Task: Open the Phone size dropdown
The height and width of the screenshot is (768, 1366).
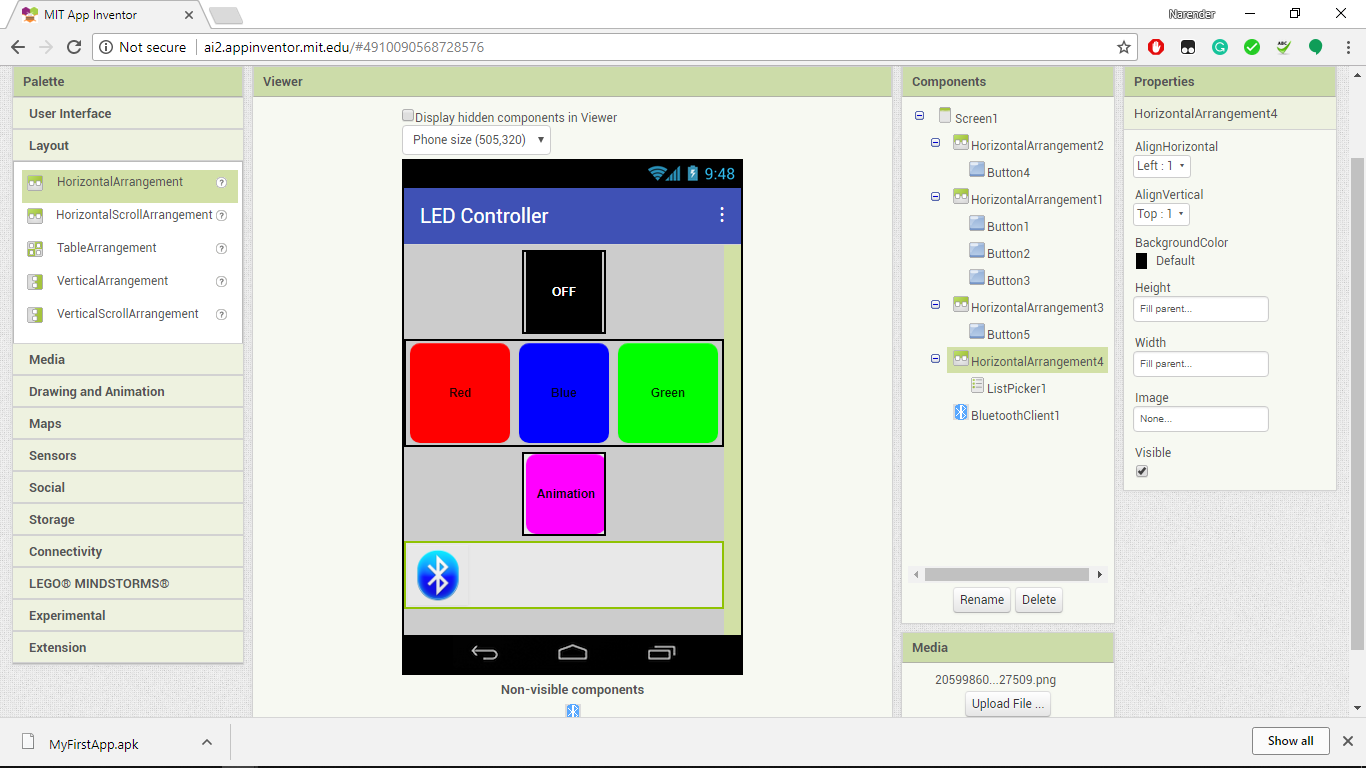Action: (476, 140)
